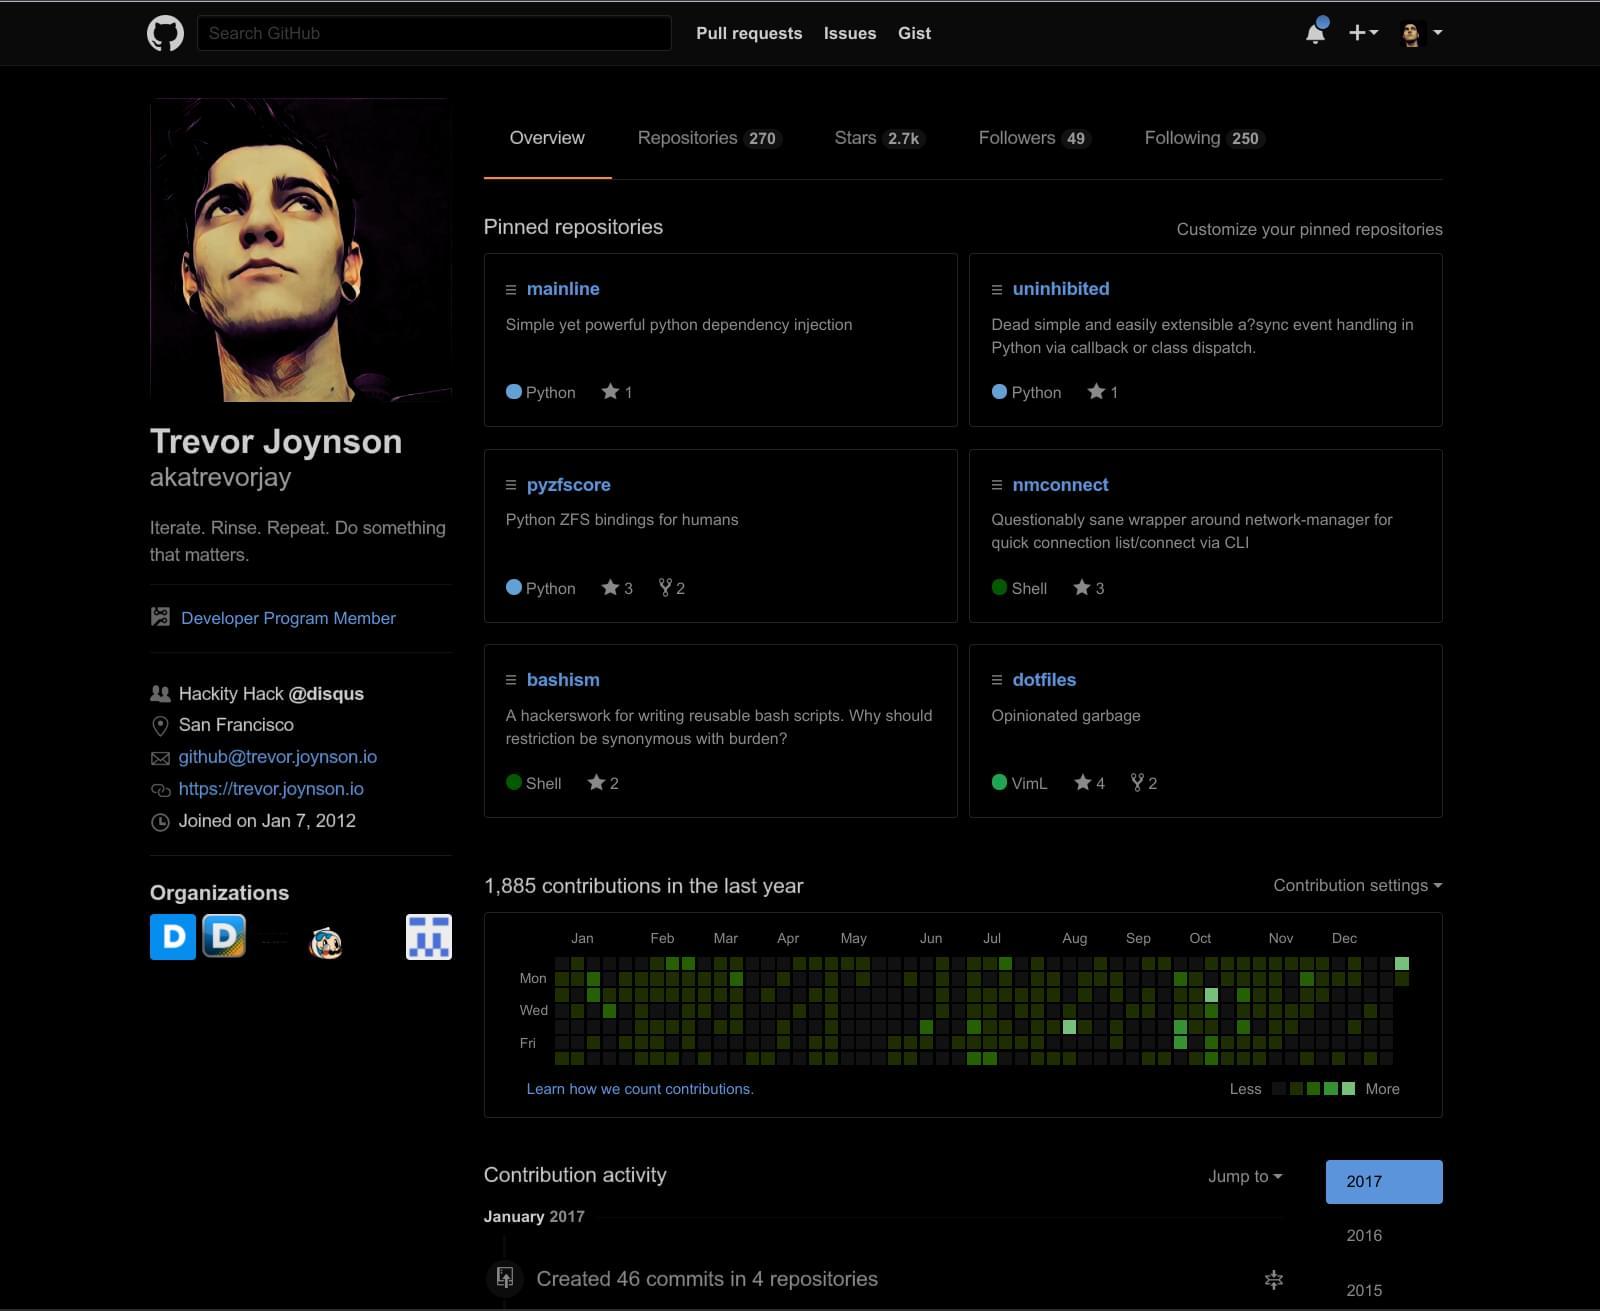Click the star count on pyzfscore
Image resolution: width=1600 pixels, height=1311 pixels.
[616, 588]
